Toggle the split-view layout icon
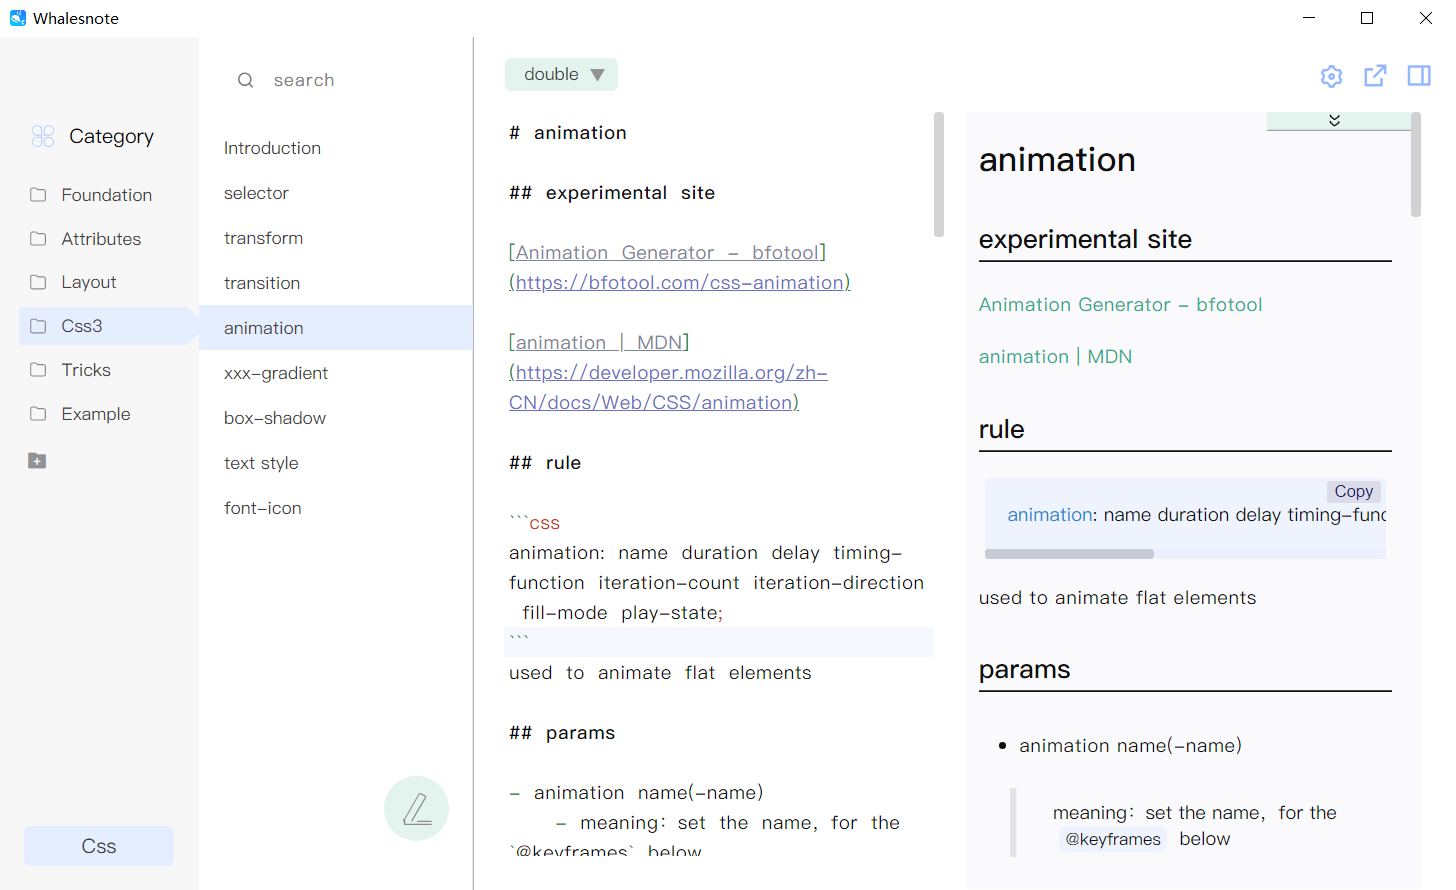The height and width of the screenshot is (890, 1456). click(1419, 75)
